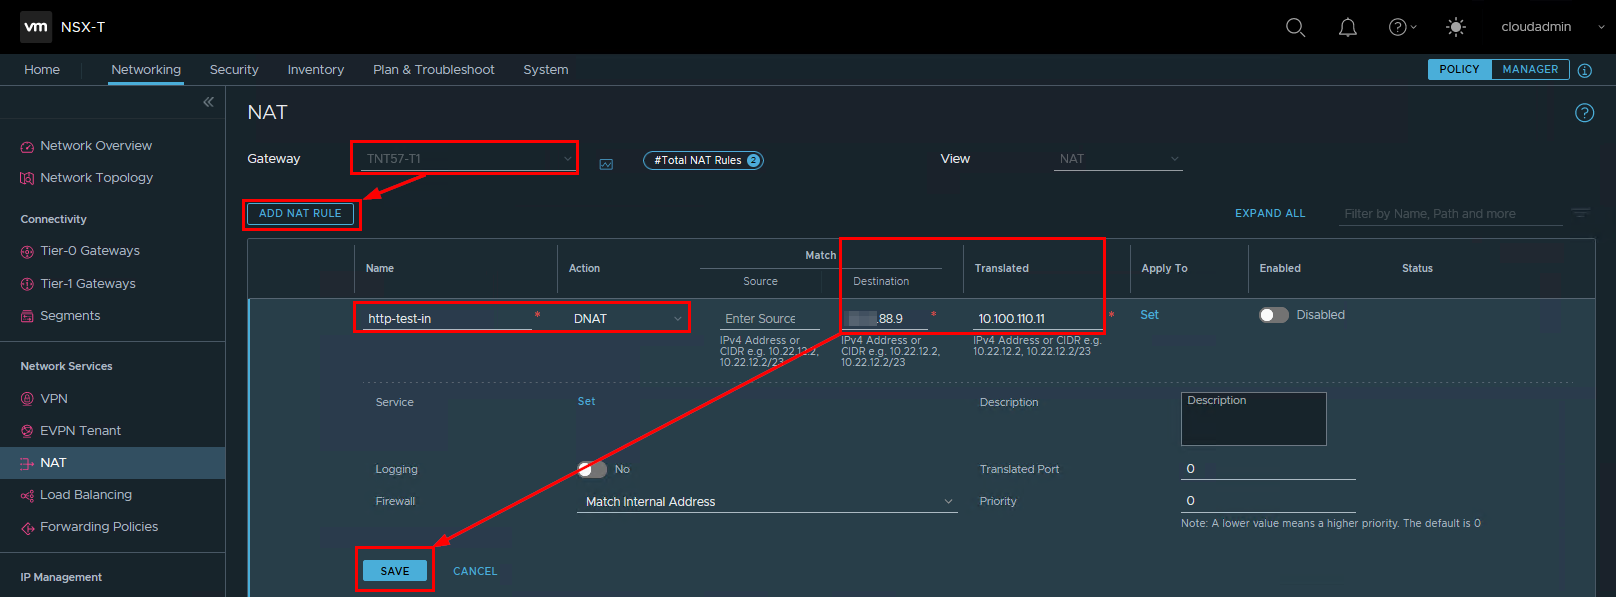Screen dimensions: 1616x597
Task: Open the search magnifier icon
Action: pos(1295,27)
